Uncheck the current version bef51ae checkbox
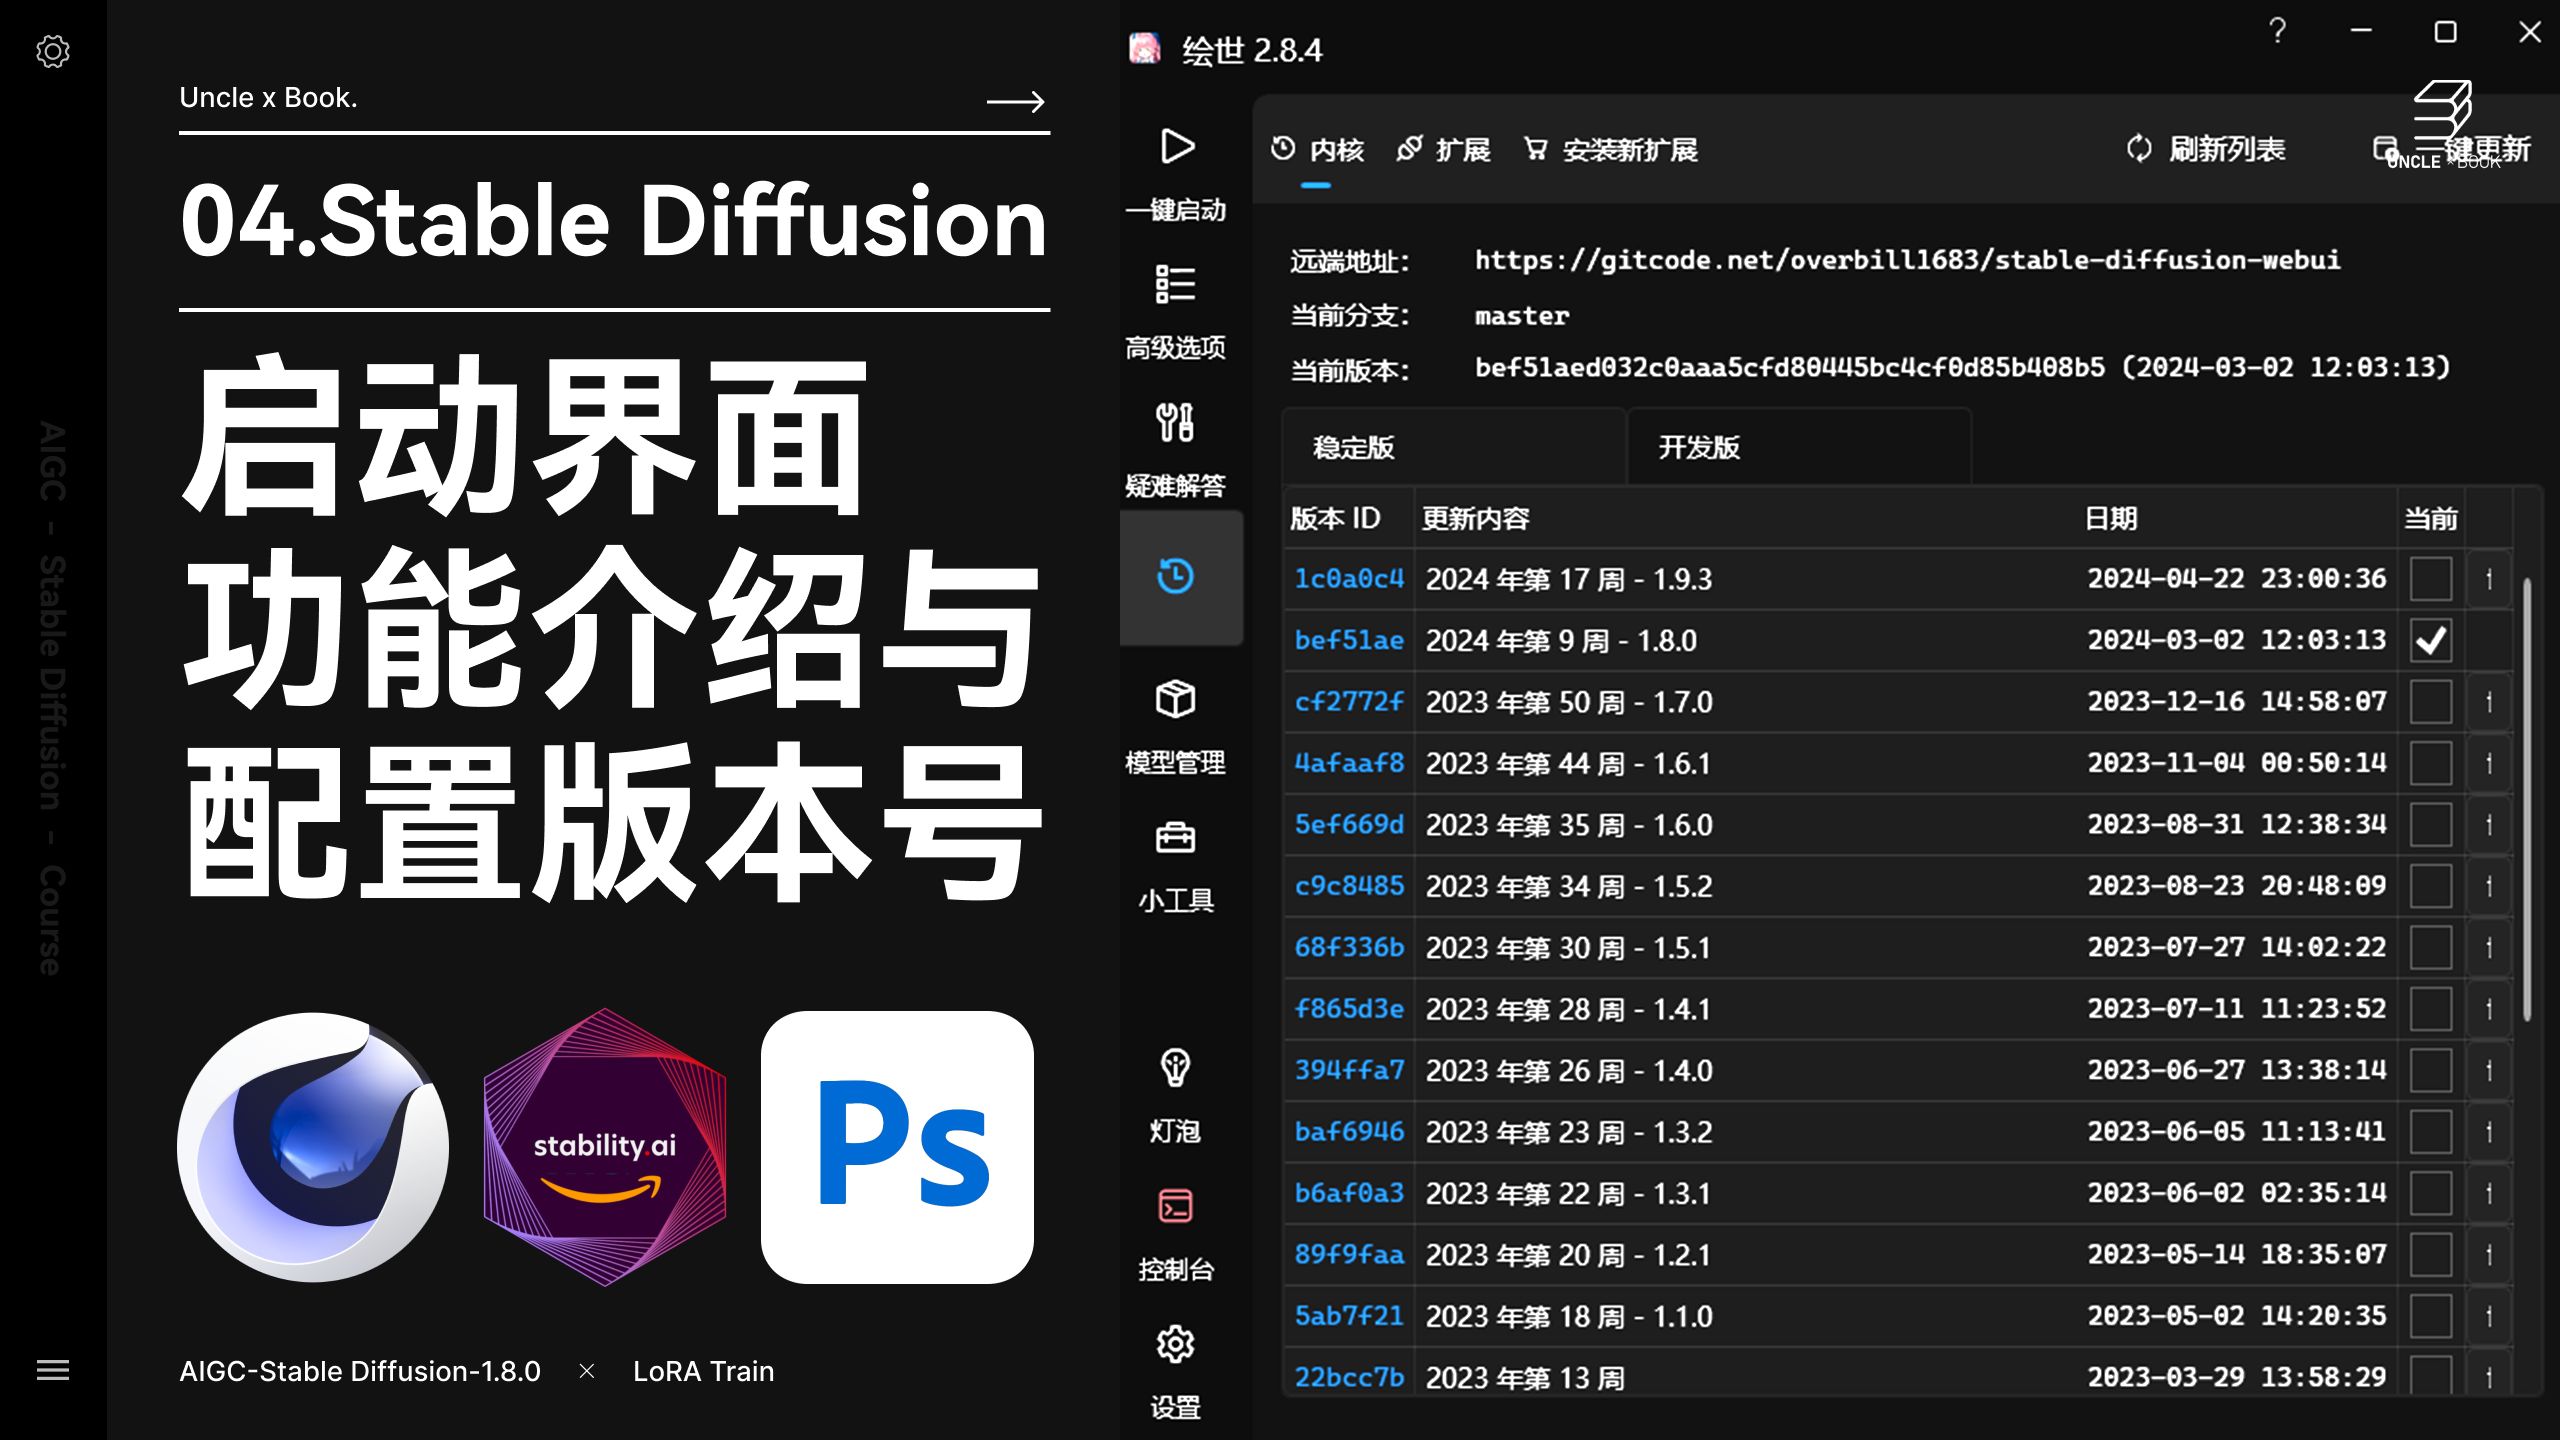The height and width of the screenshot is (1440, 2560). (x=2432, y=640)
